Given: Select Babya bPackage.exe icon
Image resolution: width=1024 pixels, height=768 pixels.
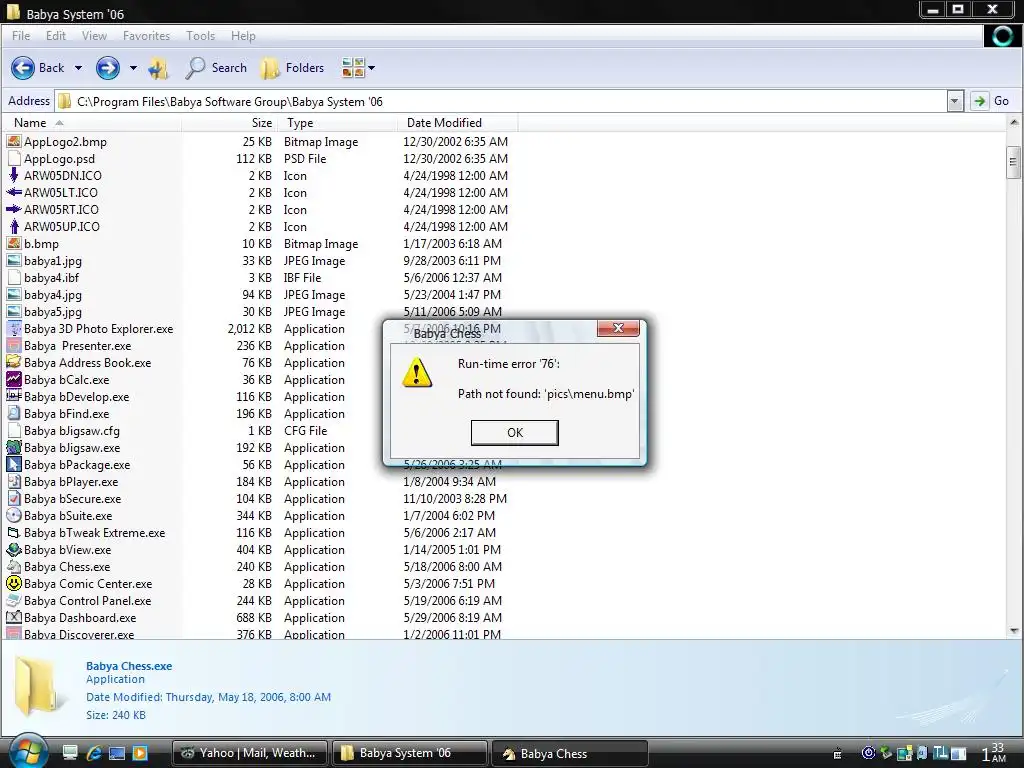Looking at the screenshot, I should click(x=14, y=464).
